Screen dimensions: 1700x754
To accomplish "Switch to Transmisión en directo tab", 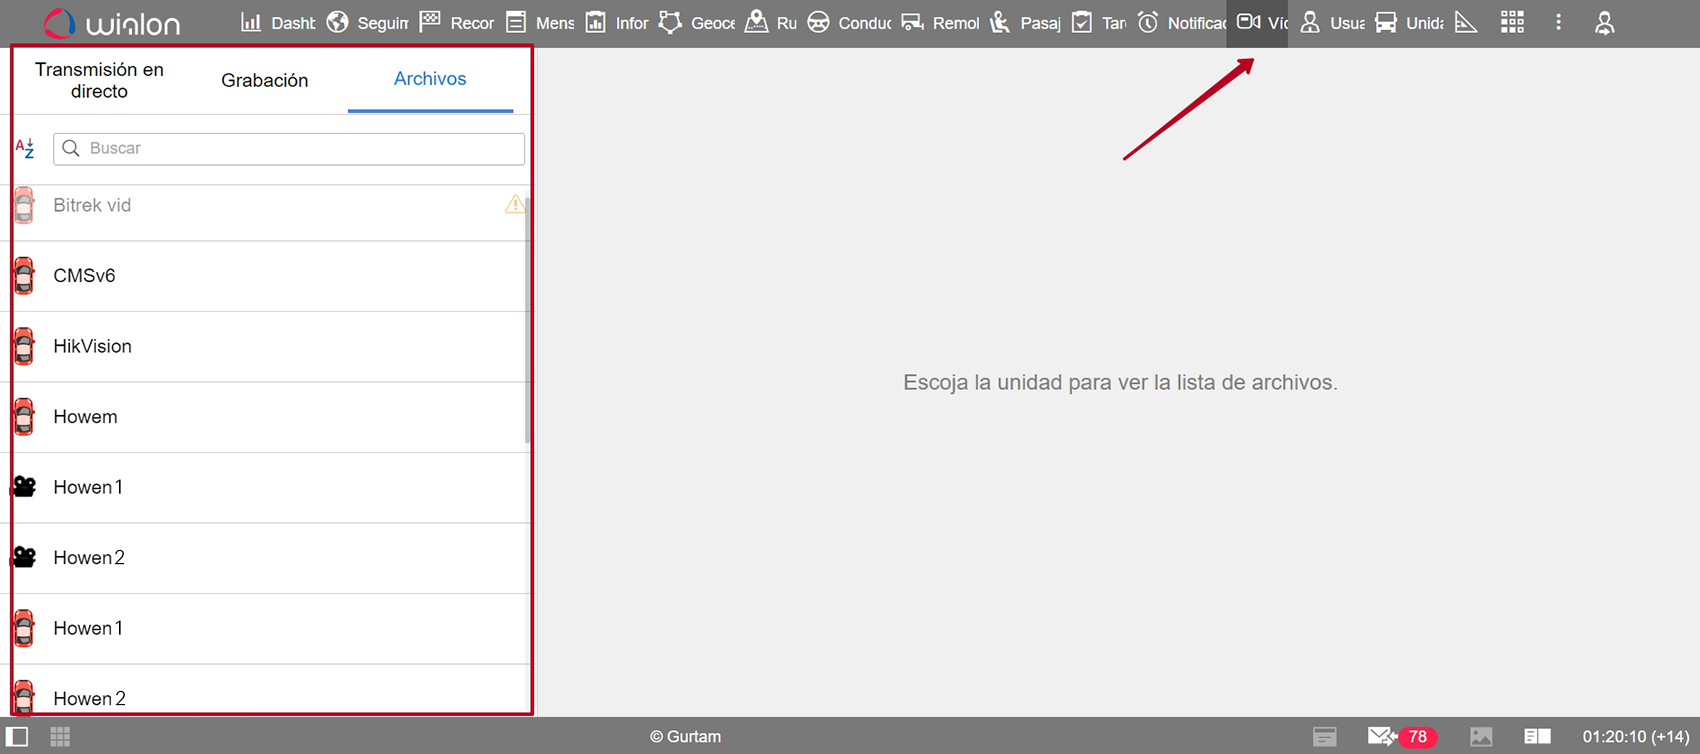I will [x=99, y=80].
